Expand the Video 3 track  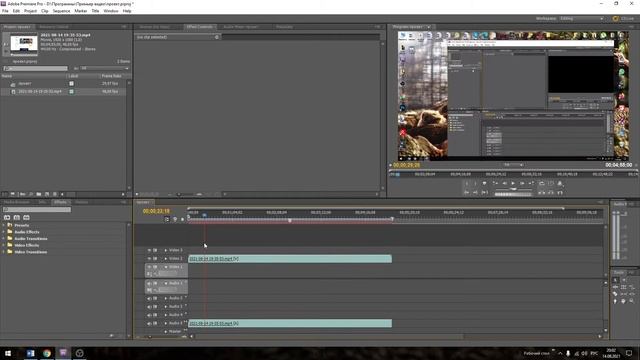tap(166, 250)
